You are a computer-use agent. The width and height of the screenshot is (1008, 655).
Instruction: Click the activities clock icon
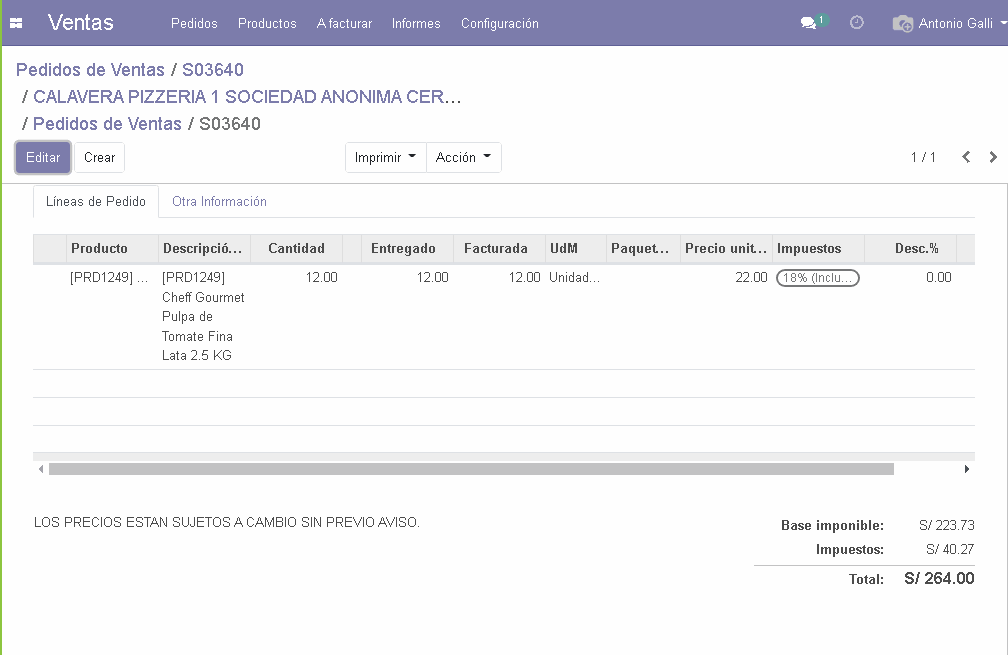857,22
